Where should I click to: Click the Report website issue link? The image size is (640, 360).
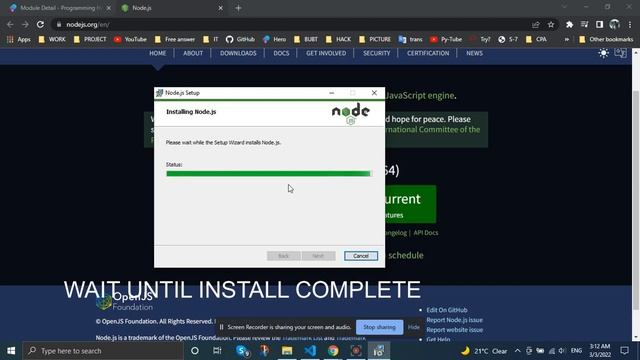[x=454, y=330]
